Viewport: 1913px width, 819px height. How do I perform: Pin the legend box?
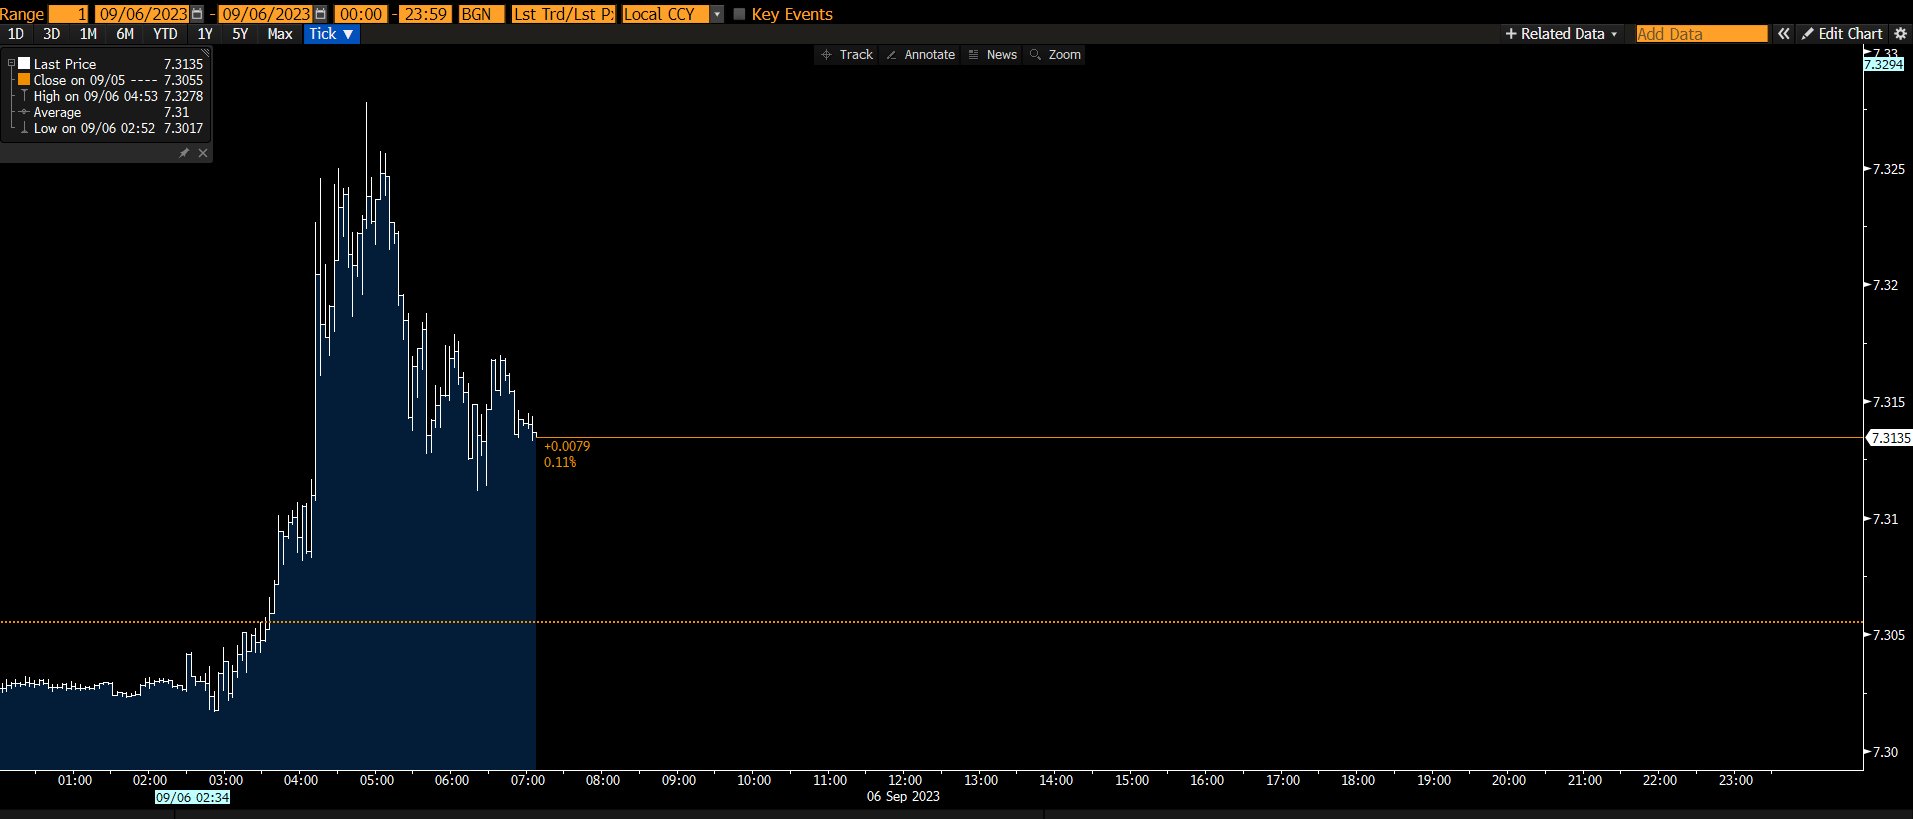click(184, 153)
